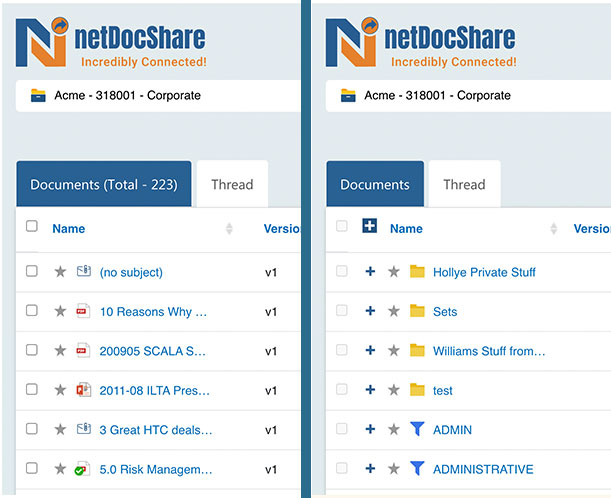The width and height of the screenshot is (611, 498).
Task: Click the ADMINISTRATIVE filter funnel icon
Action: click(417, 468)
